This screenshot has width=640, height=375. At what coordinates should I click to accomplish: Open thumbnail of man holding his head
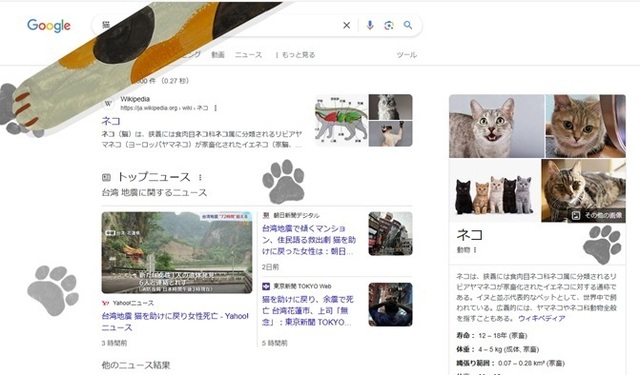pos(390,304)
